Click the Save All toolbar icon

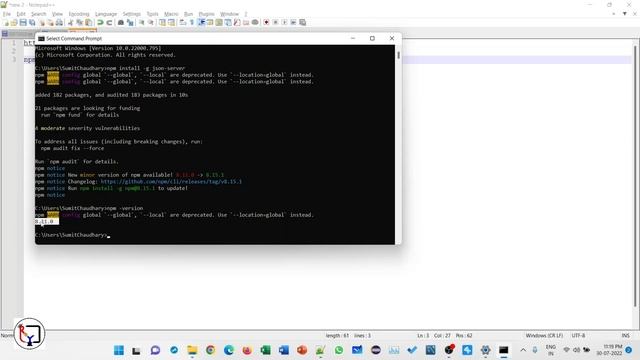click(32, 22)
